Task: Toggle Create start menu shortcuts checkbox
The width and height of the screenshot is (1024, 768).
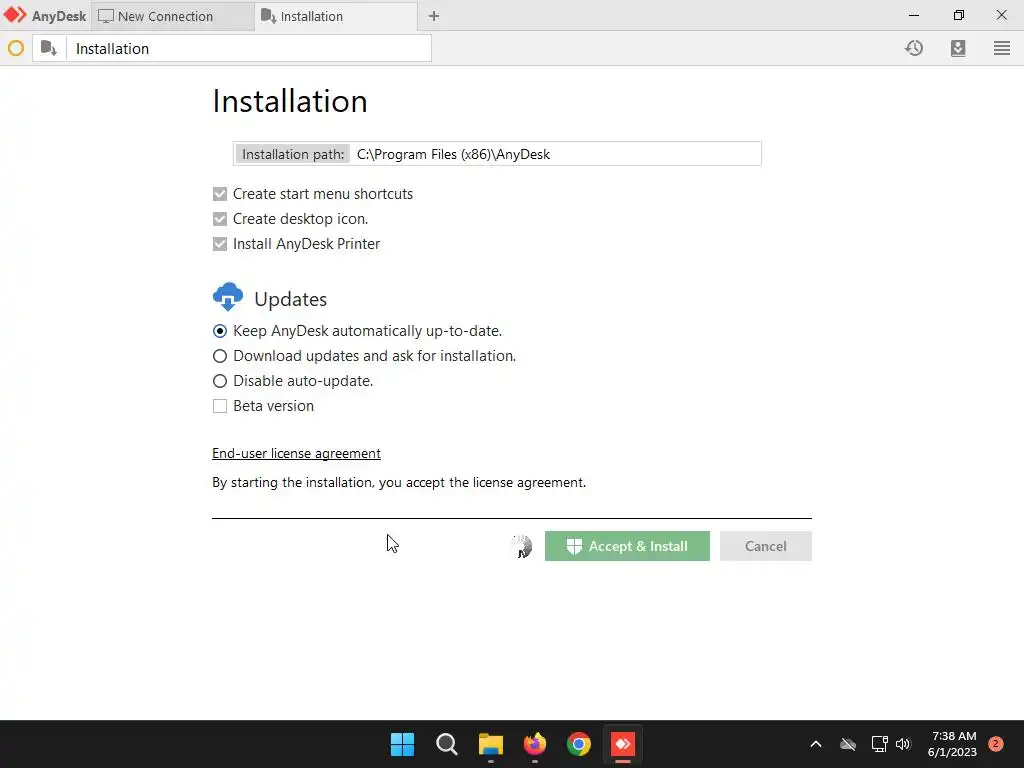Action: (x=220, y=194)
